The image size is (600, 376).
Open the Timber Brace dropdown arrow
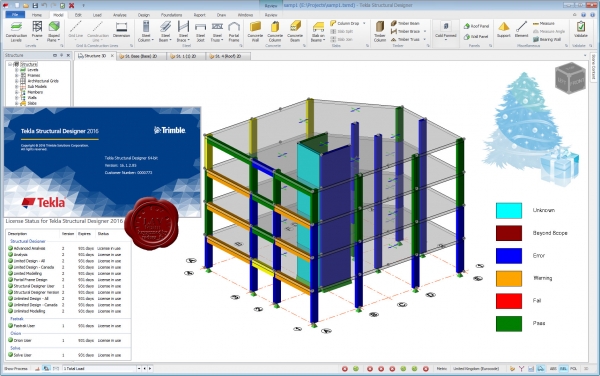click(x=425, y=31)
